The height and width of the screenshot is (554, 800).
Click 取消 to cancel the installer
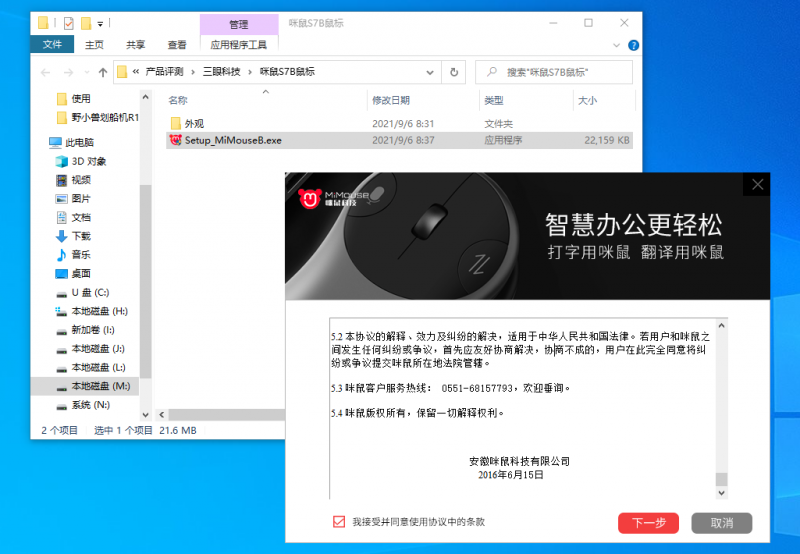click(721, 523)
